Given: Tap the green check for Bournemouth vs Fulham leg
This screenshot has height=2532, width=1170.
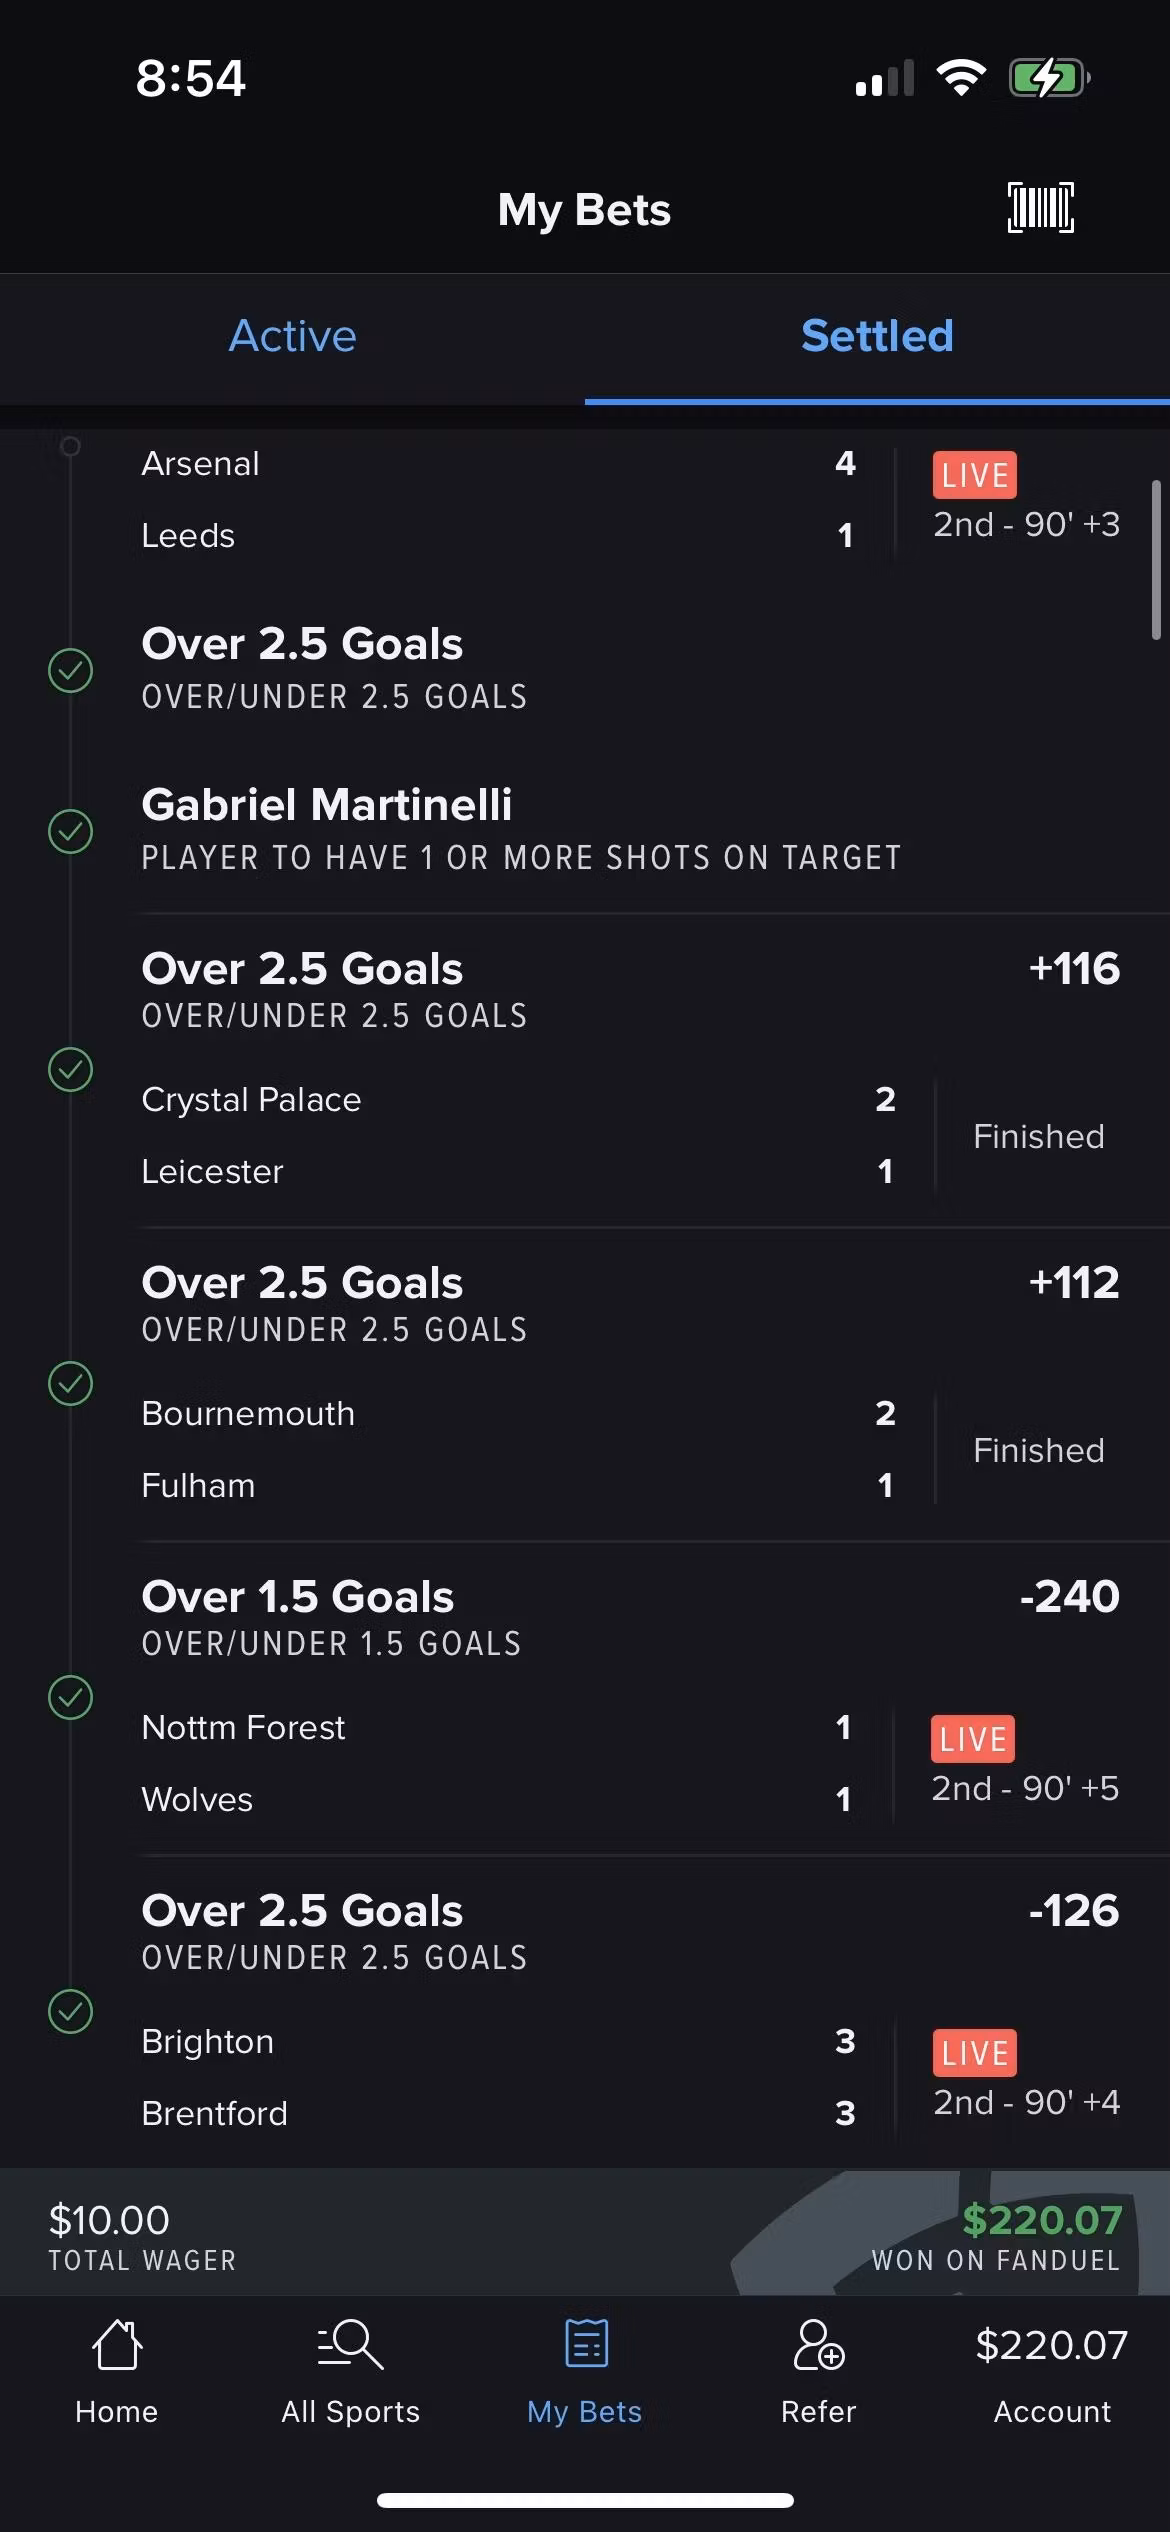Looking at the screenshot, I should click(x=71, y=1384).
